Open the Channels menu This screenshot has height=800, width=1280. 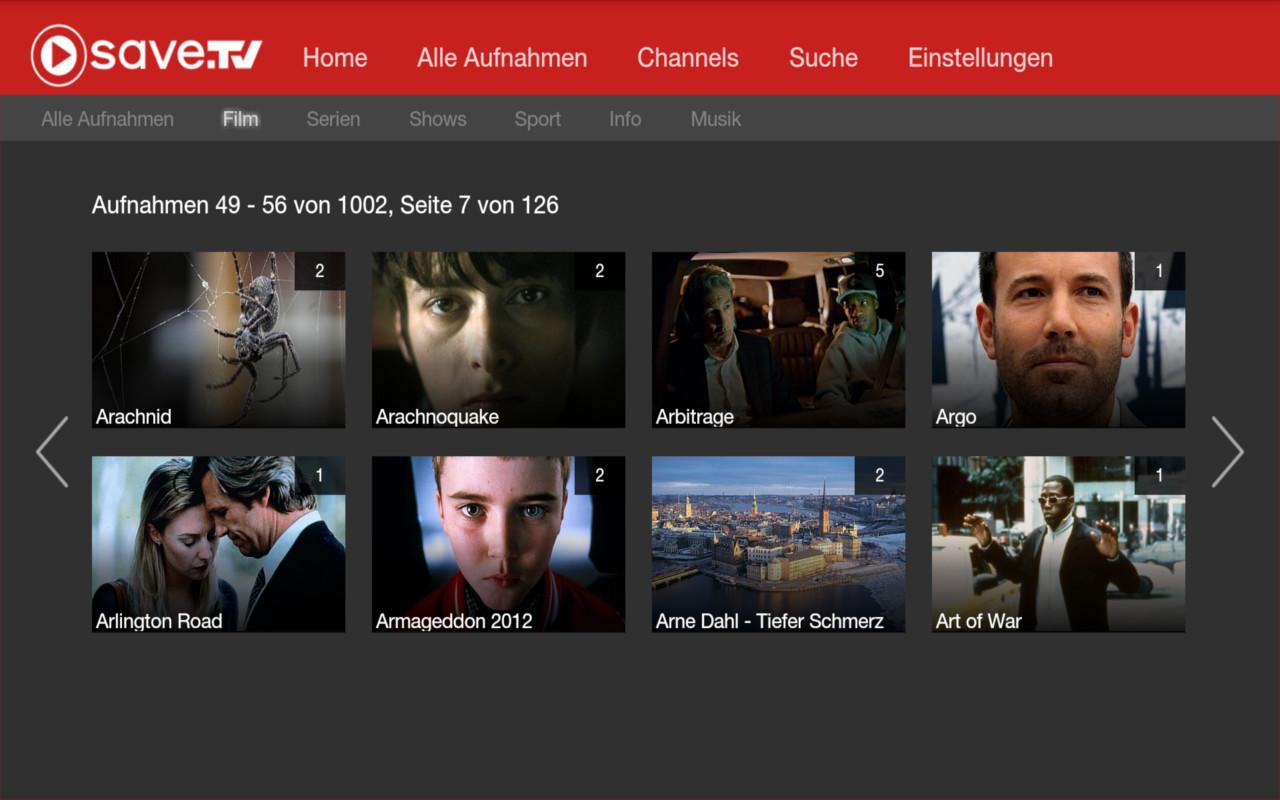(x=688, y=58)
